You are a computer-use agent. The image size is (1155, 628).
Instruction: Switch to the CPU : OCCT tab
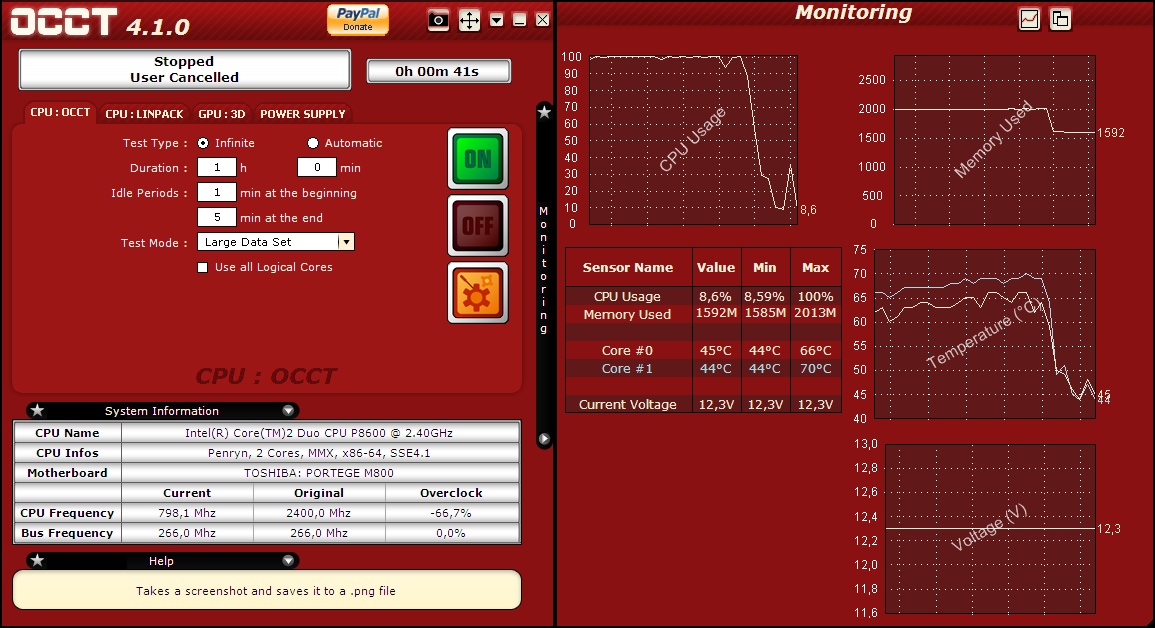60,113
